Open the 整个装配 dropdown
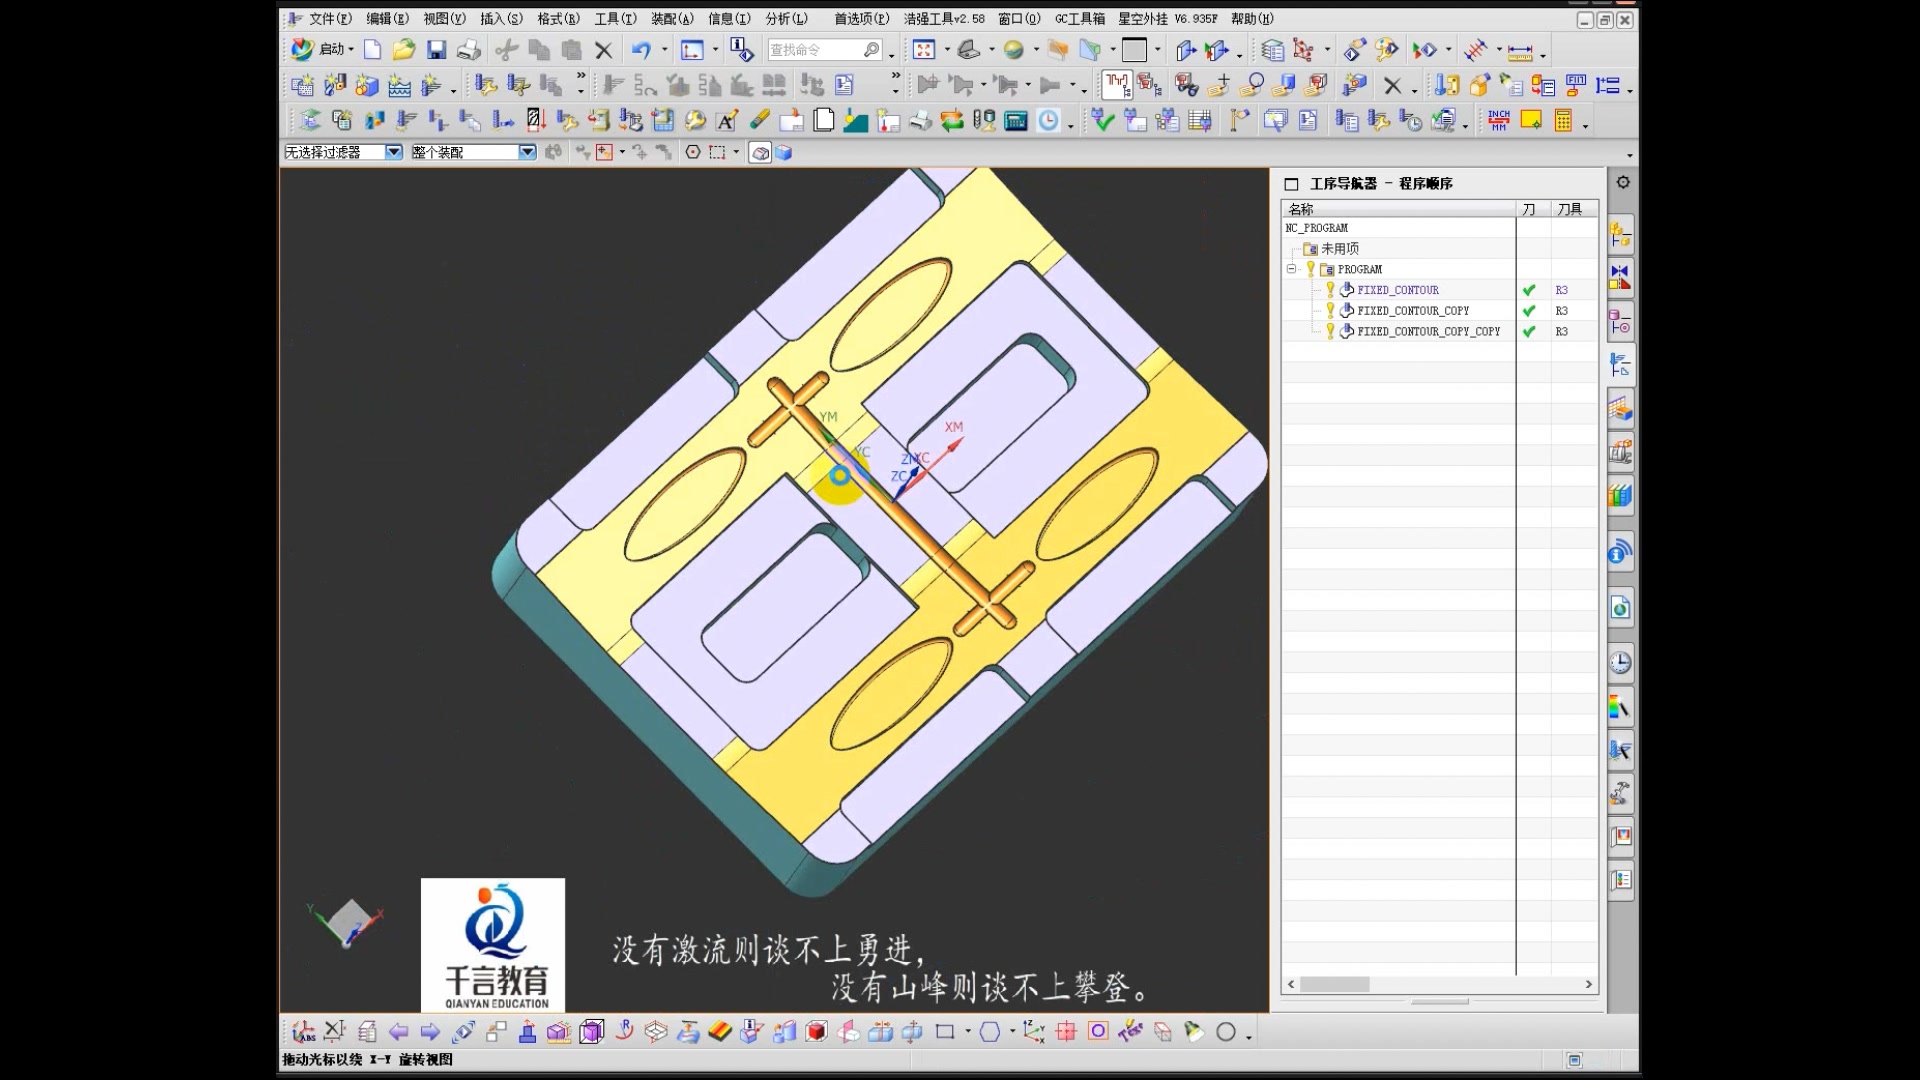The height and width of the screenshot is (1080, 1920). pos(527,151)
